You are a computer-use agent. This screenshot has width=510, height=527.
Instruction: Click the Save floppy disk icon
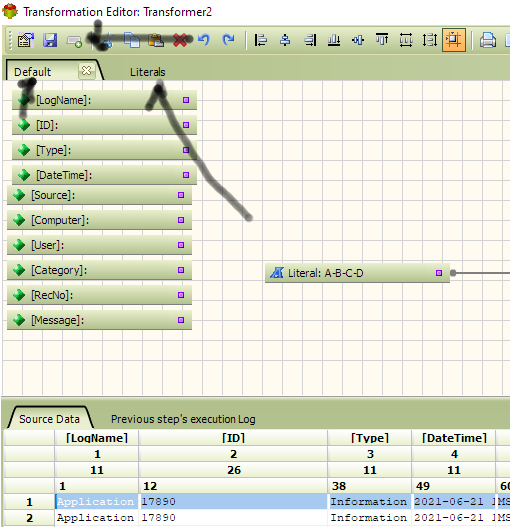tap(50, 40)
